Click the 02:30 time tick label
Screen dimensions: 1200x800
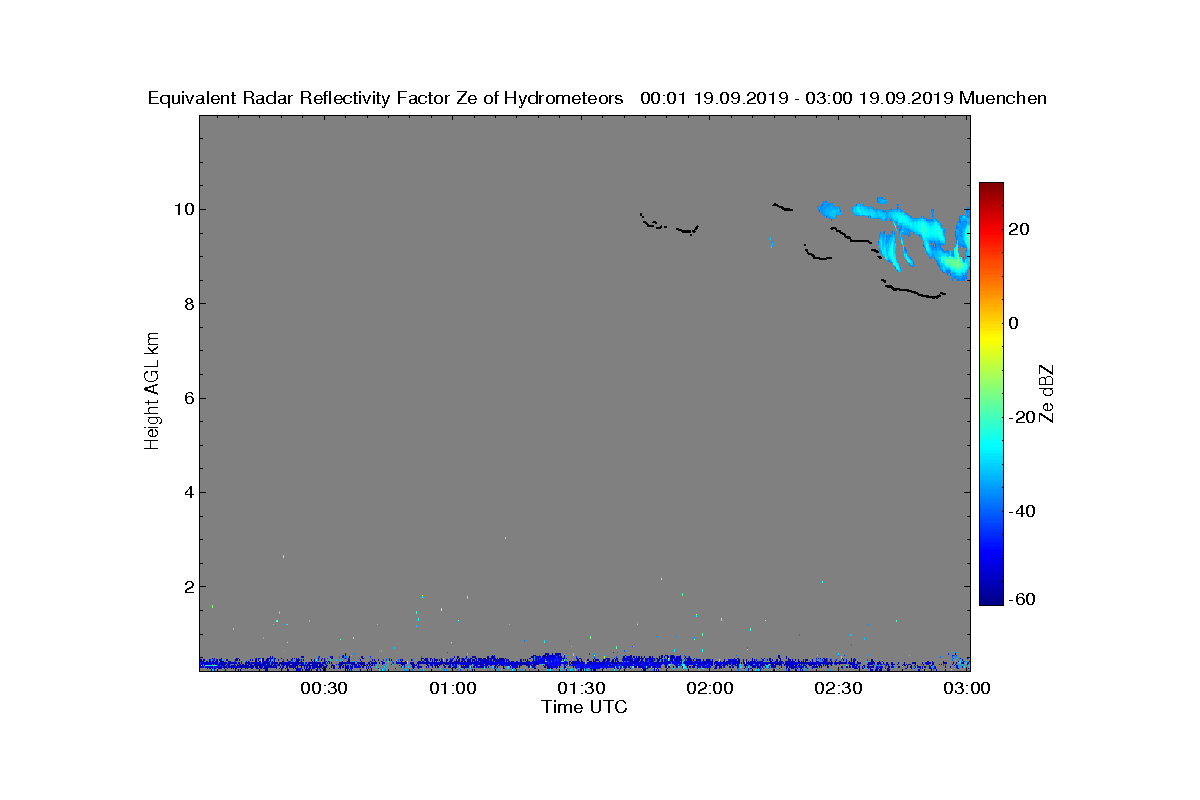click(840, 688)
